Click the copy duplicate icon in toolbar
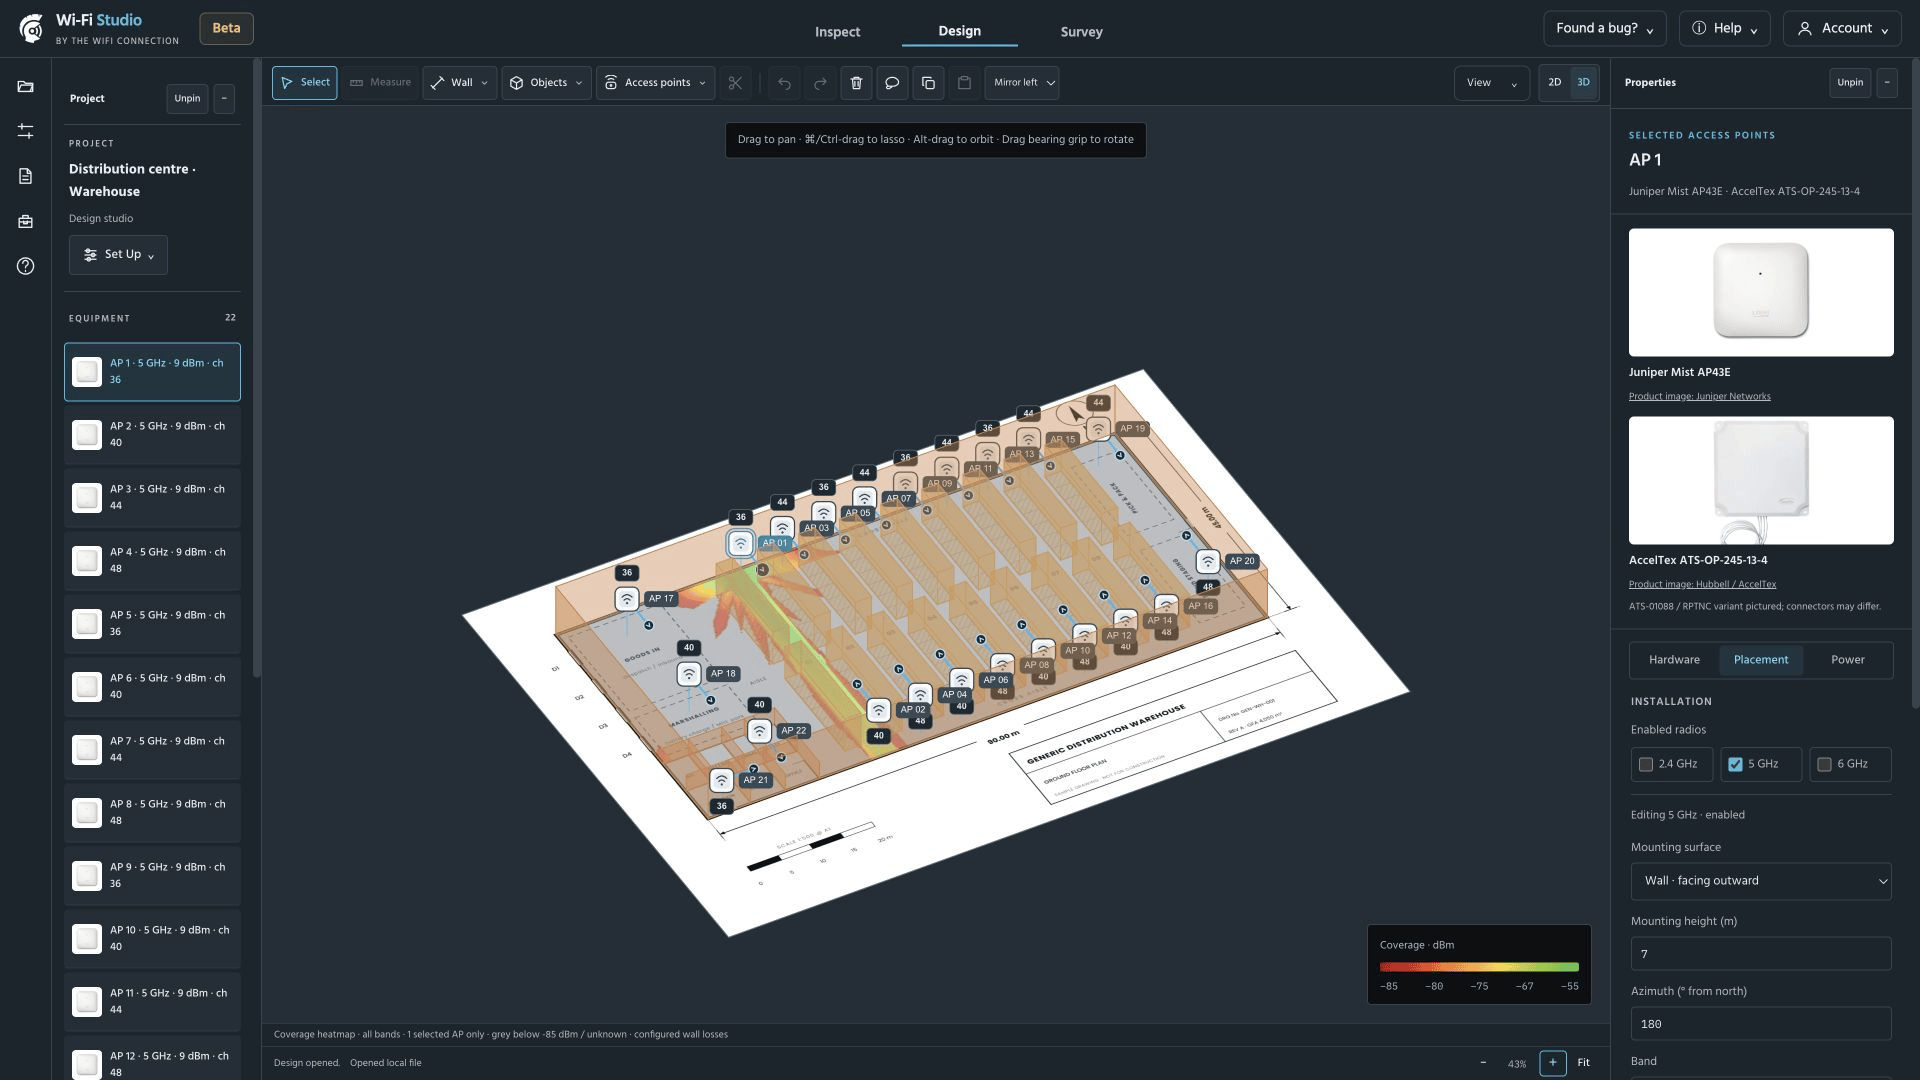The width and height of the screenshot is (1920, 1080). (x=928, y=83)
